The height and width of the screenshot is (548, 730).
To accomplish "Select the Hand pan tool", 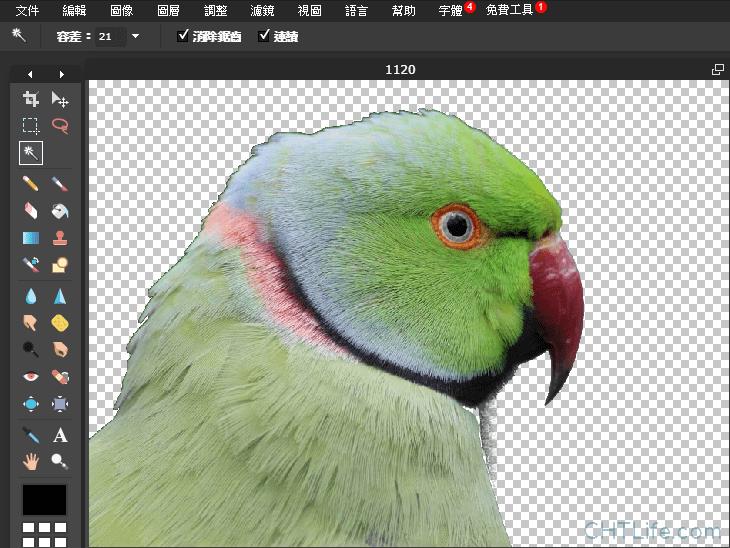I will pyautogui.click(x=31, y=461).
